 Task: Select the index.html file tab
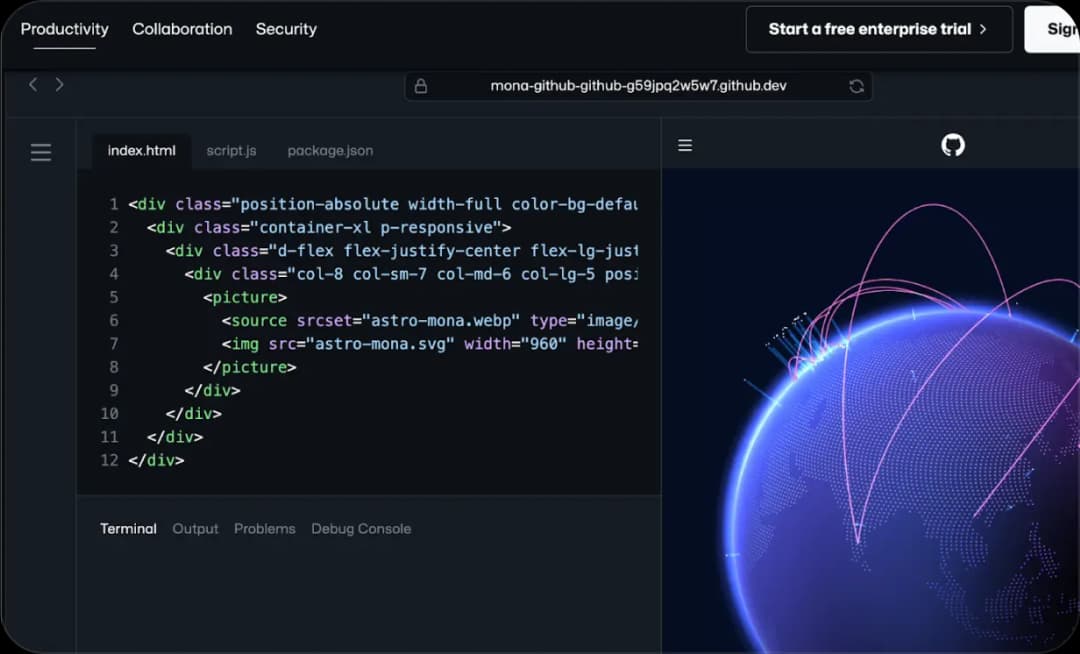(141, 151)
